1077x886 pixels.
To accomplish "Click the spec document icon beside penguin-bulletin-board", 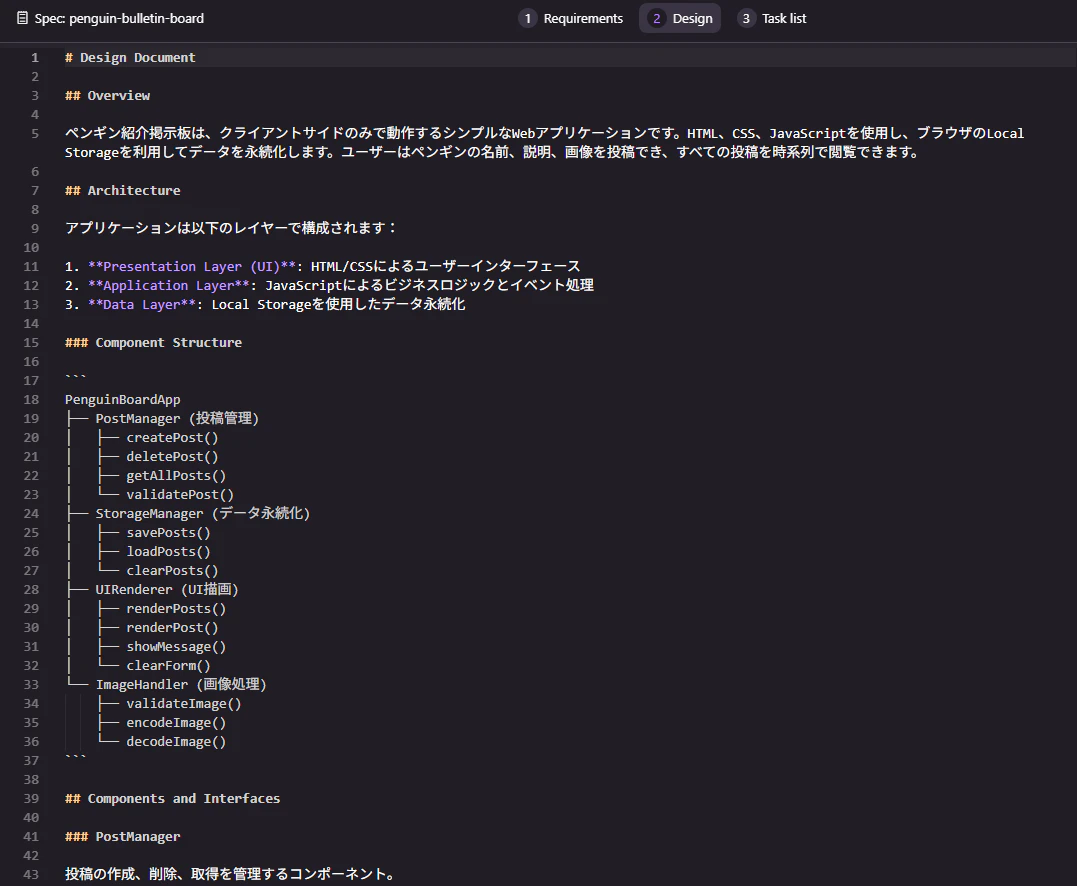I will (23, 19).
